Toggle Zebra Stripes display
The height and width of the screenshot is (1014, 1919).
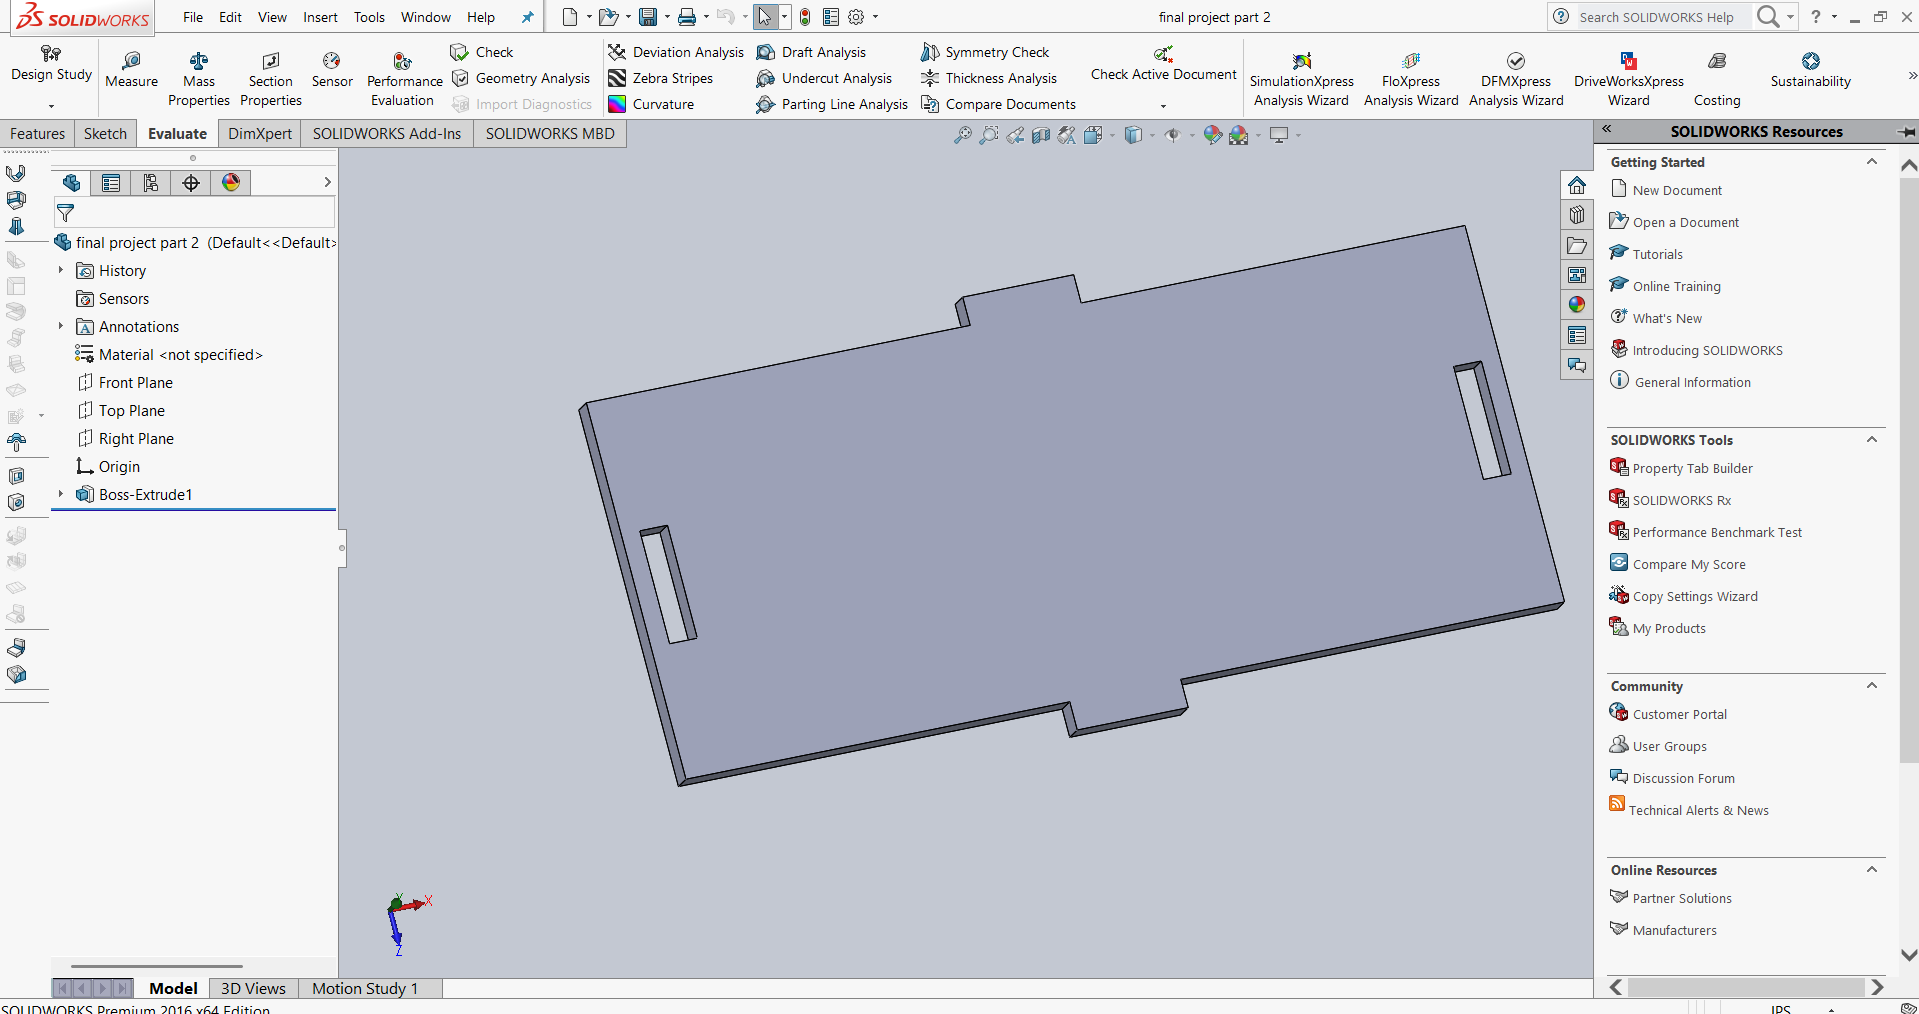click(661, 78)
